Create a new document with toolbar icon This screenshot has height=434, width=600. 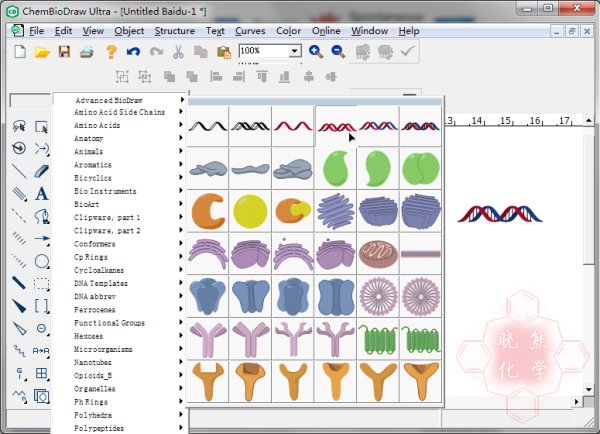point(20,51)
